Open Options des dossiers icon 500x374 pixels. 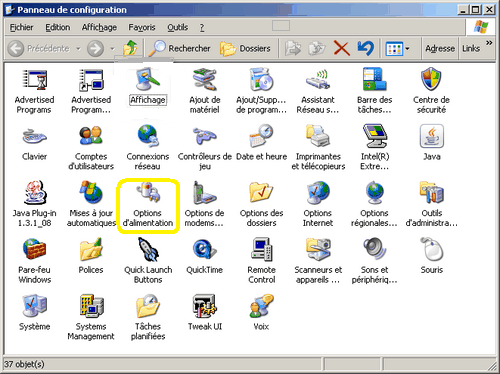coord(261,193)
